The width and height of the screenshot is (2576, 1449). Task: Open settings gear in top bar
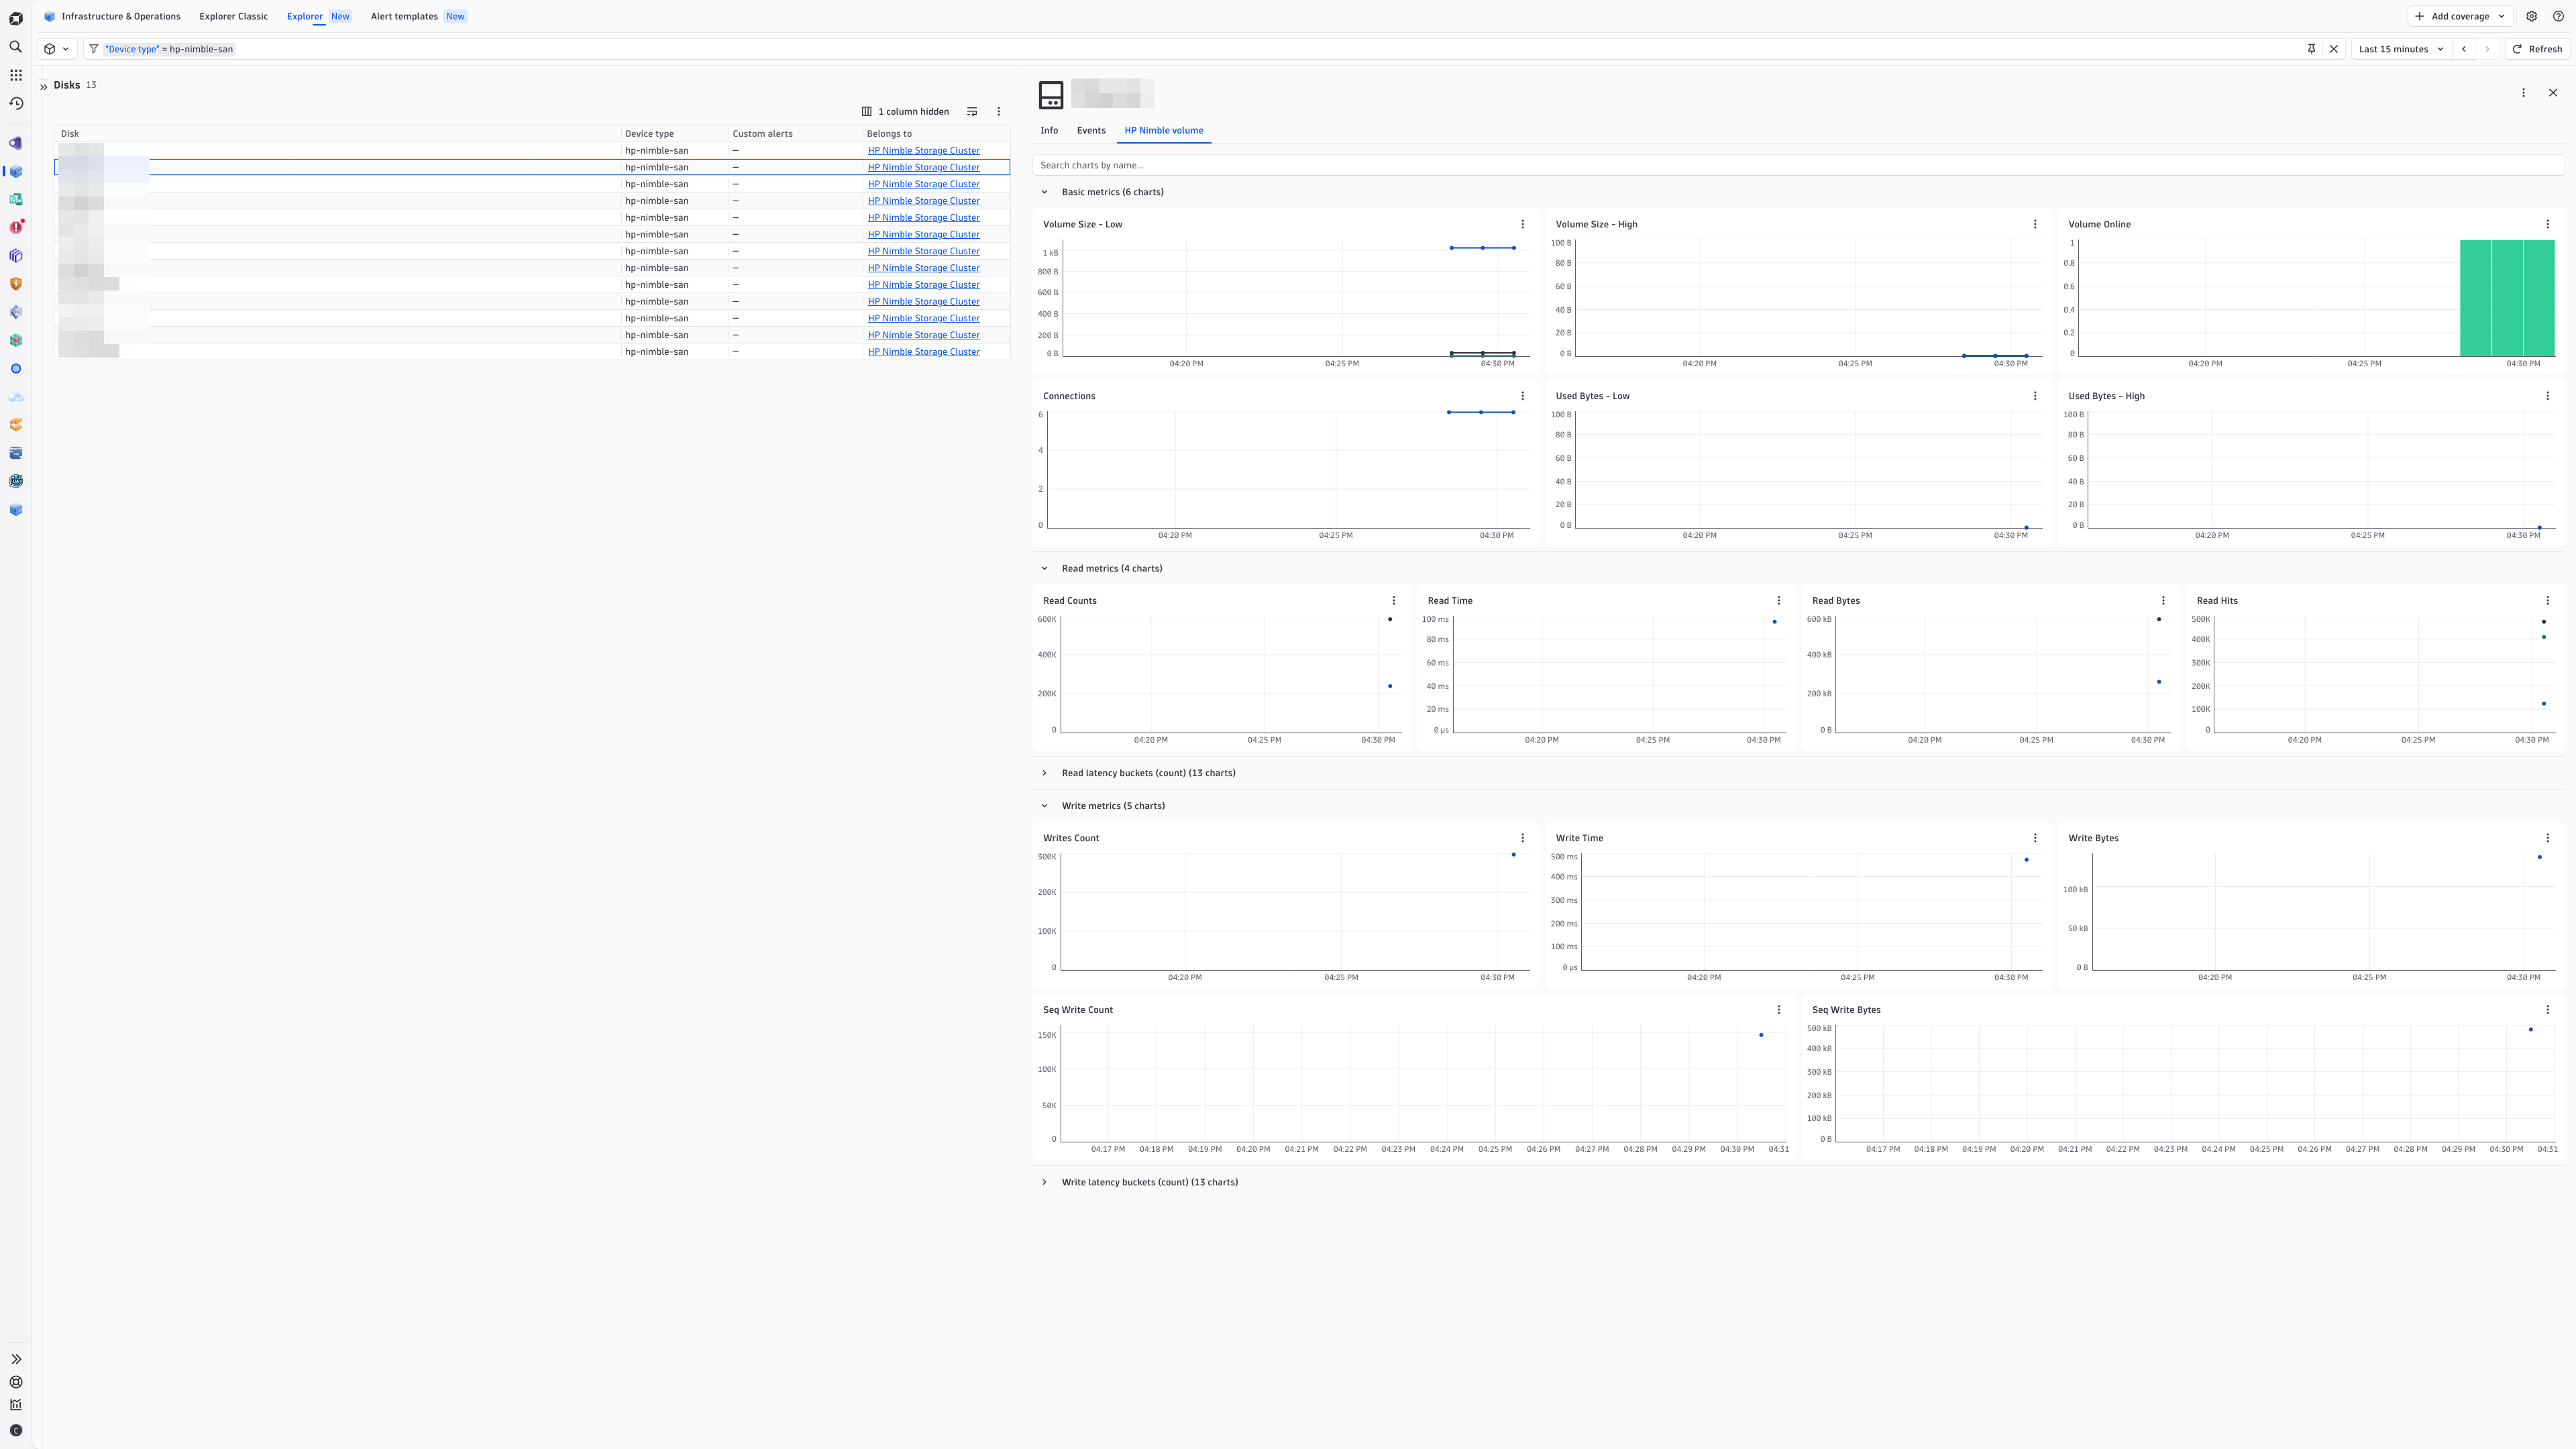pyautogui.click(x=2532, y=16)
